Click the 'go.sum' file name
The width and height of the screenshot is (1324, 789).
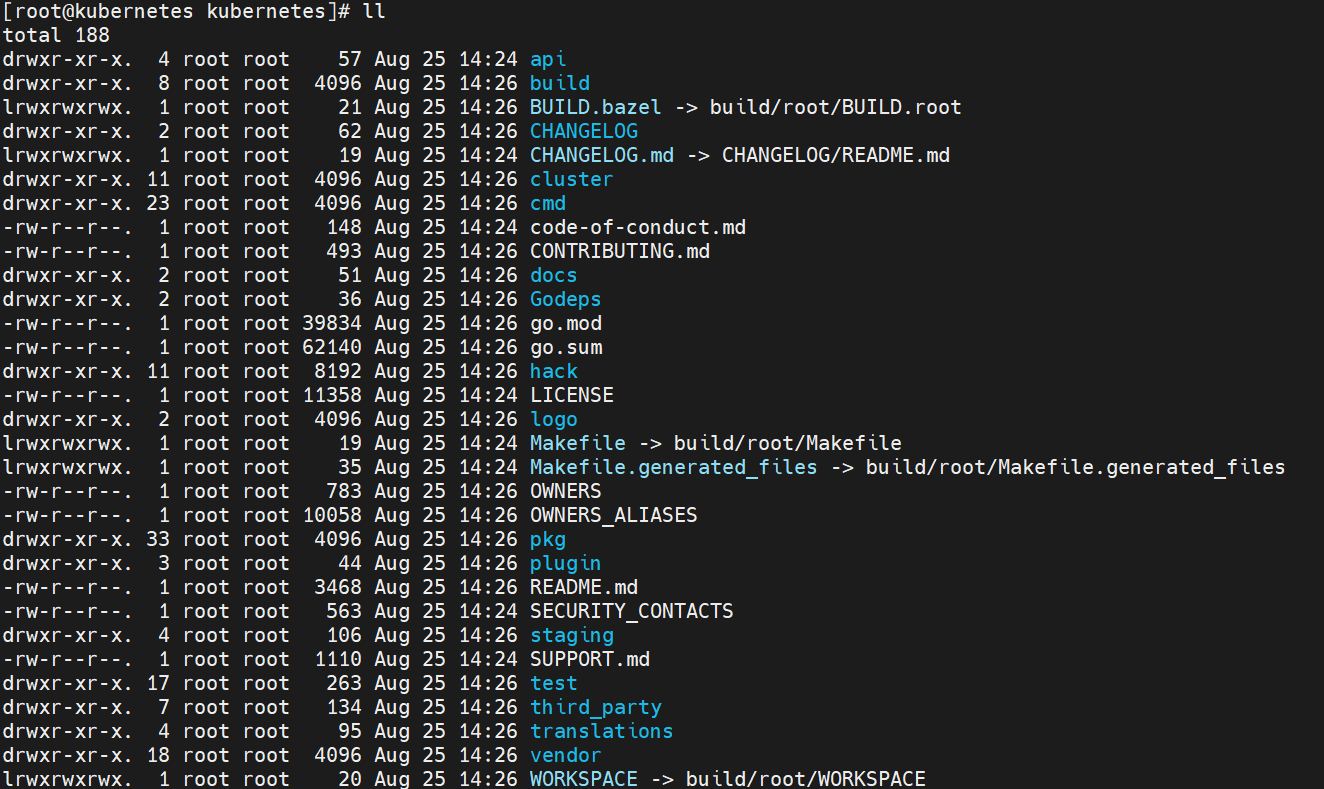566,347
